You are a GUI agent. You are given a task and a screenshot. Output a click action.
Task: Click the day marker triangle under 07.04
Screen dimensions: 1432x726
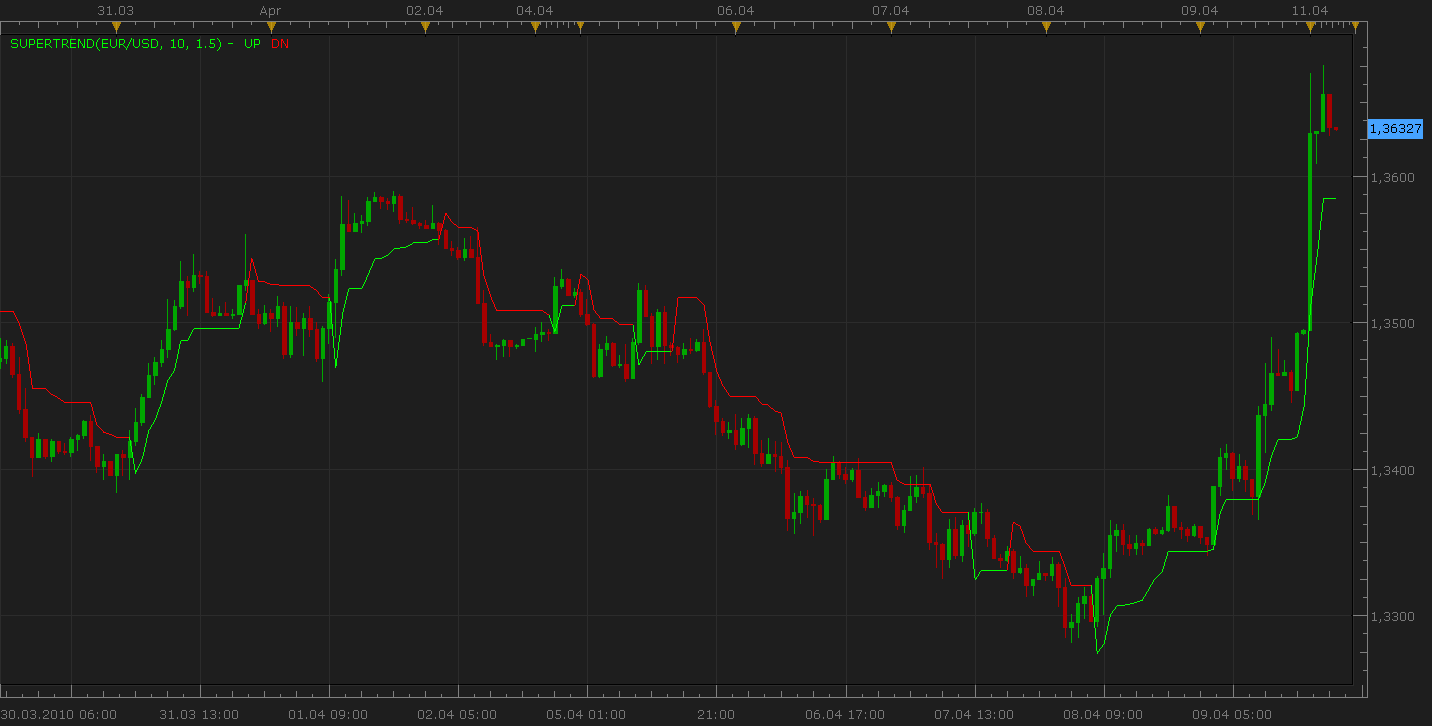891,27
